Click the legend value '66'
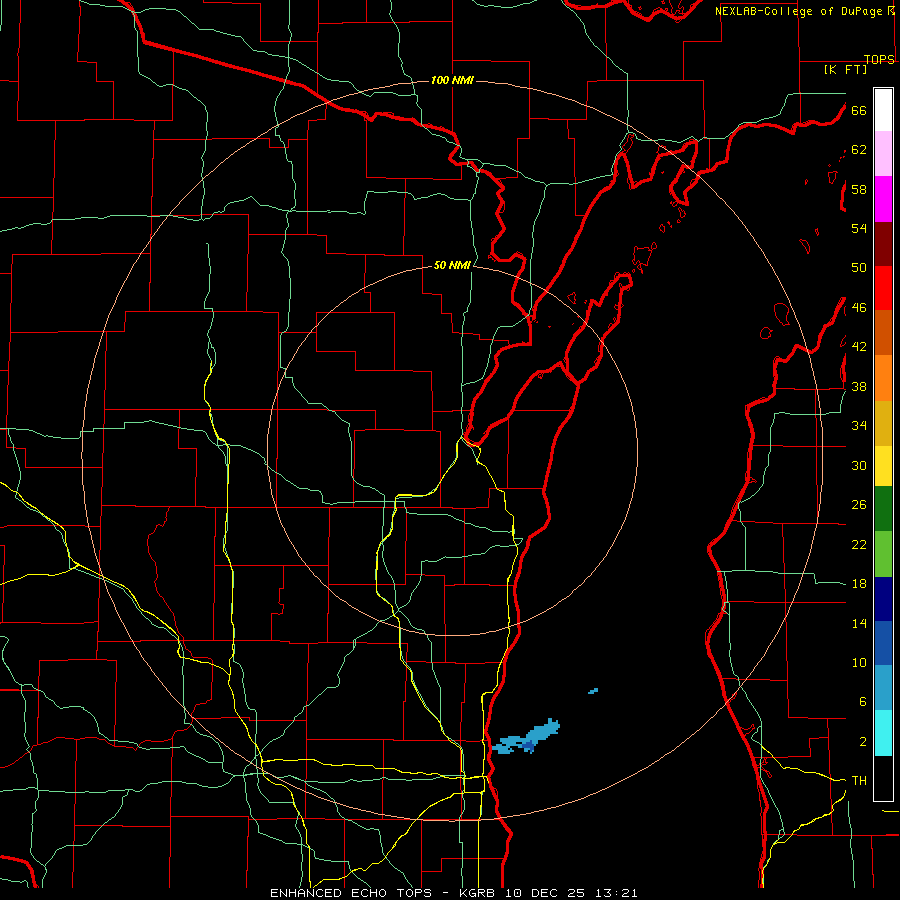This screenshot has width=900, height=900. (x=859, y=110)
